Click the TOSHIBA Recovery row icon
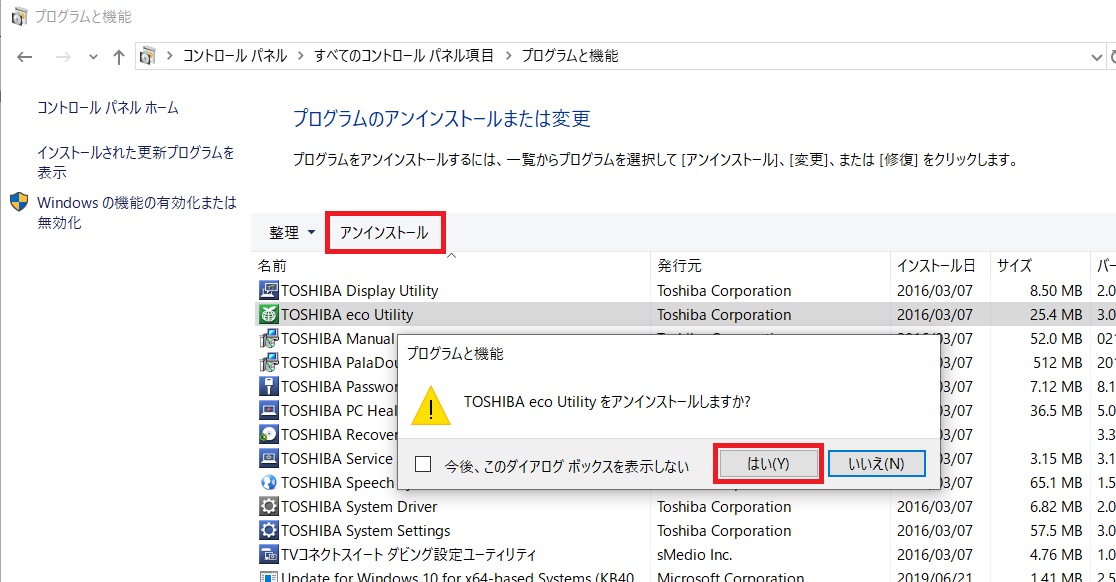Viewport: 1116px width, 582px height. (268, 435)
